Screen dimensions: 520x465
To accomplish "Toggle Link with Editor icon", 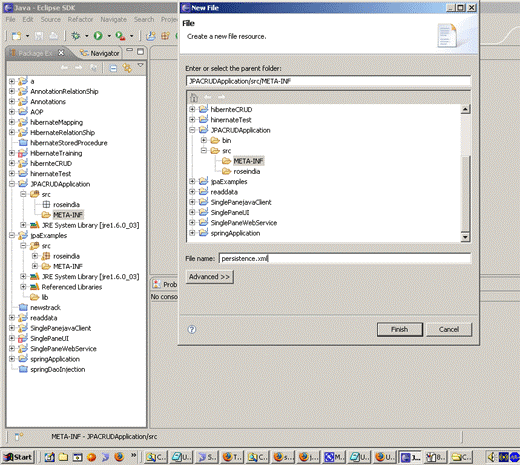I will [x=127, y=68].
